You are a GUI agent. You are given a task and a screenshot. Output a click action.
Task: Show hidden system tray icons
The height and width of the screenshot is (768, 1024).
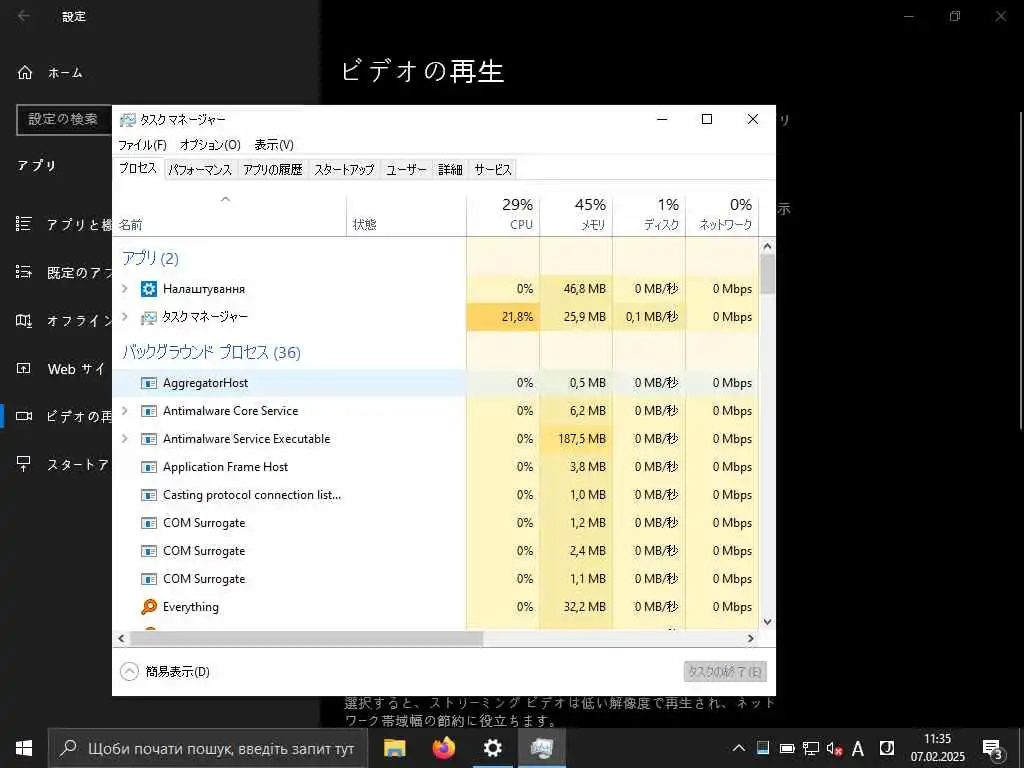[739, 748]
